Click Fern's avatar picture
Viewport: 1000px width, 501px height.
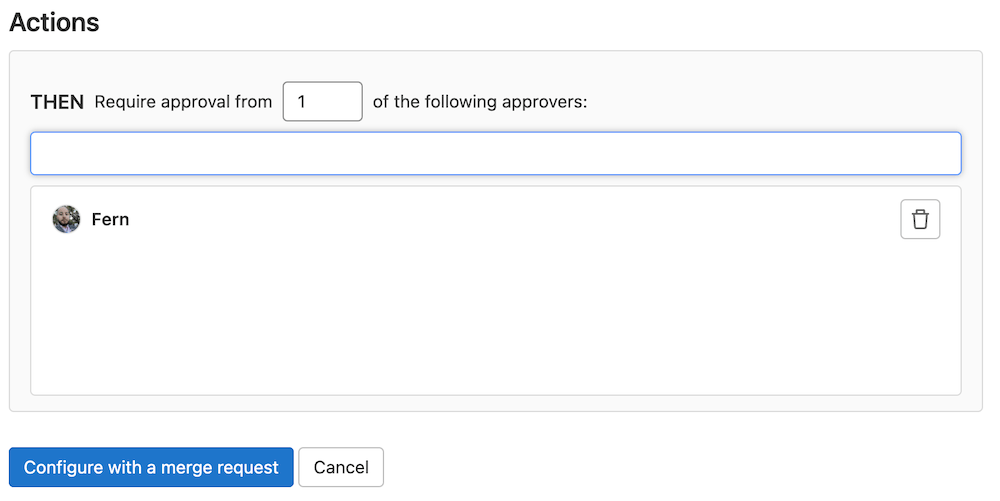[x=66, y=219]
